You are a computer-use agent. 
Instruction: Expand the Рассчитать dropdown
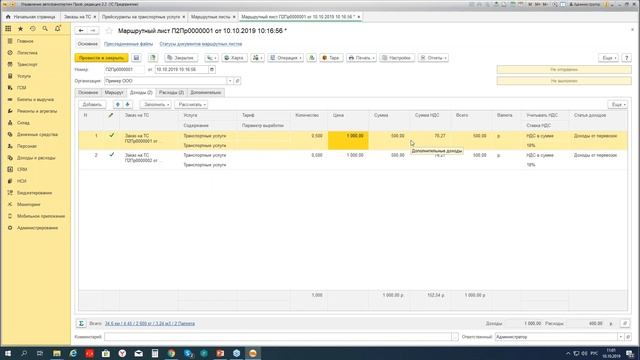coord(191,104)
